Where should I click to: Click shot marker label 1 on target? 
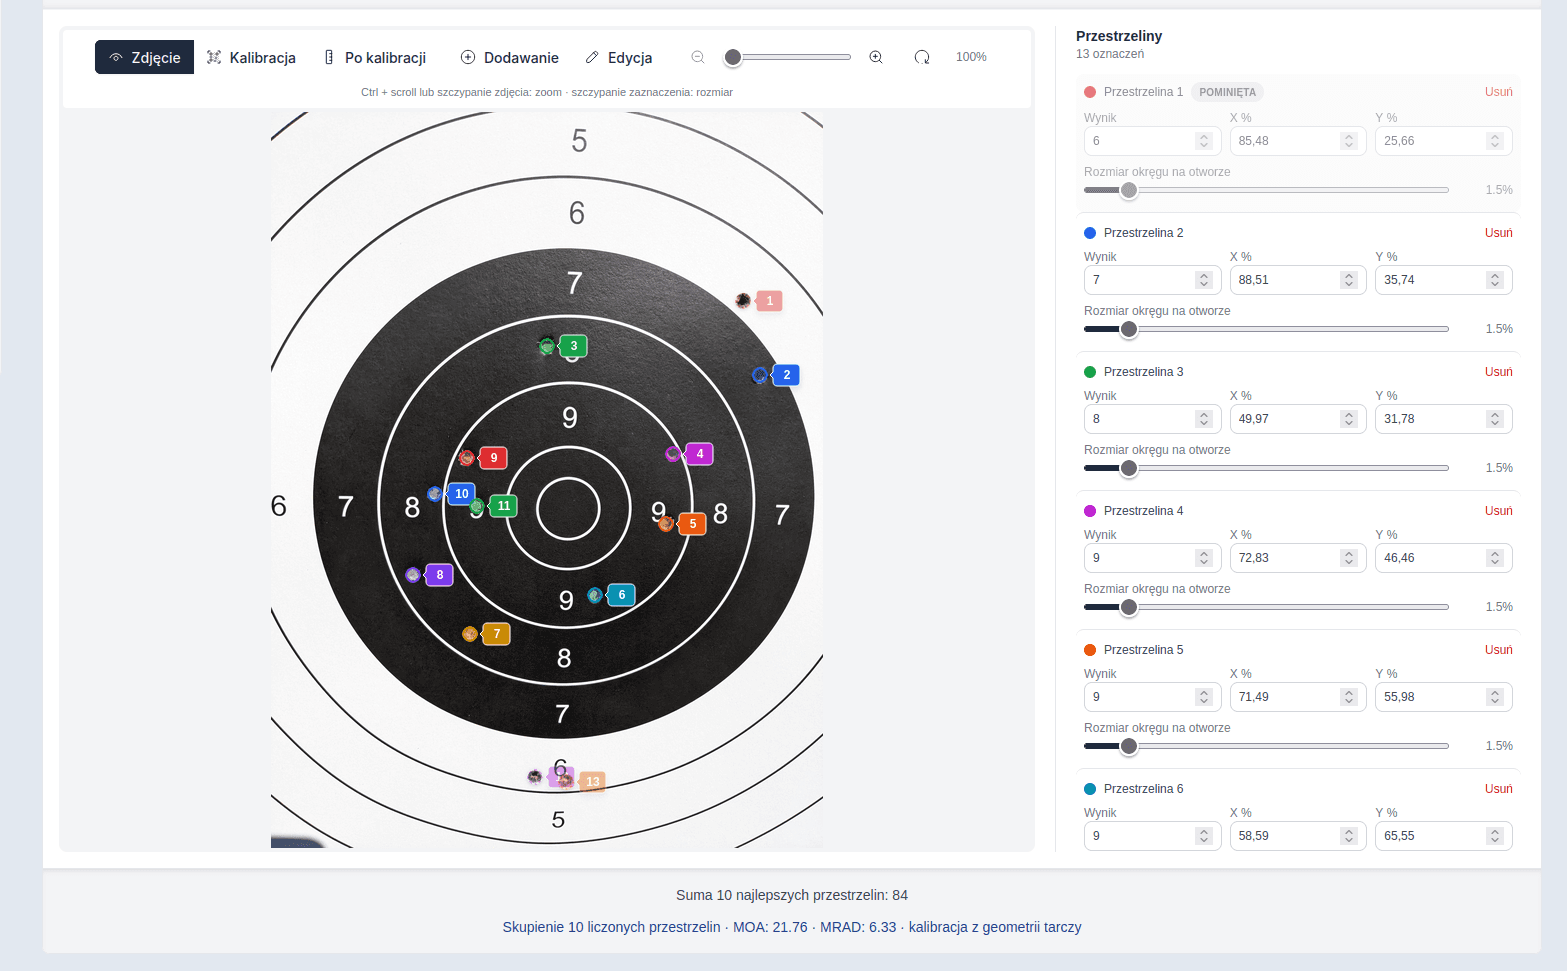point(769,300)
